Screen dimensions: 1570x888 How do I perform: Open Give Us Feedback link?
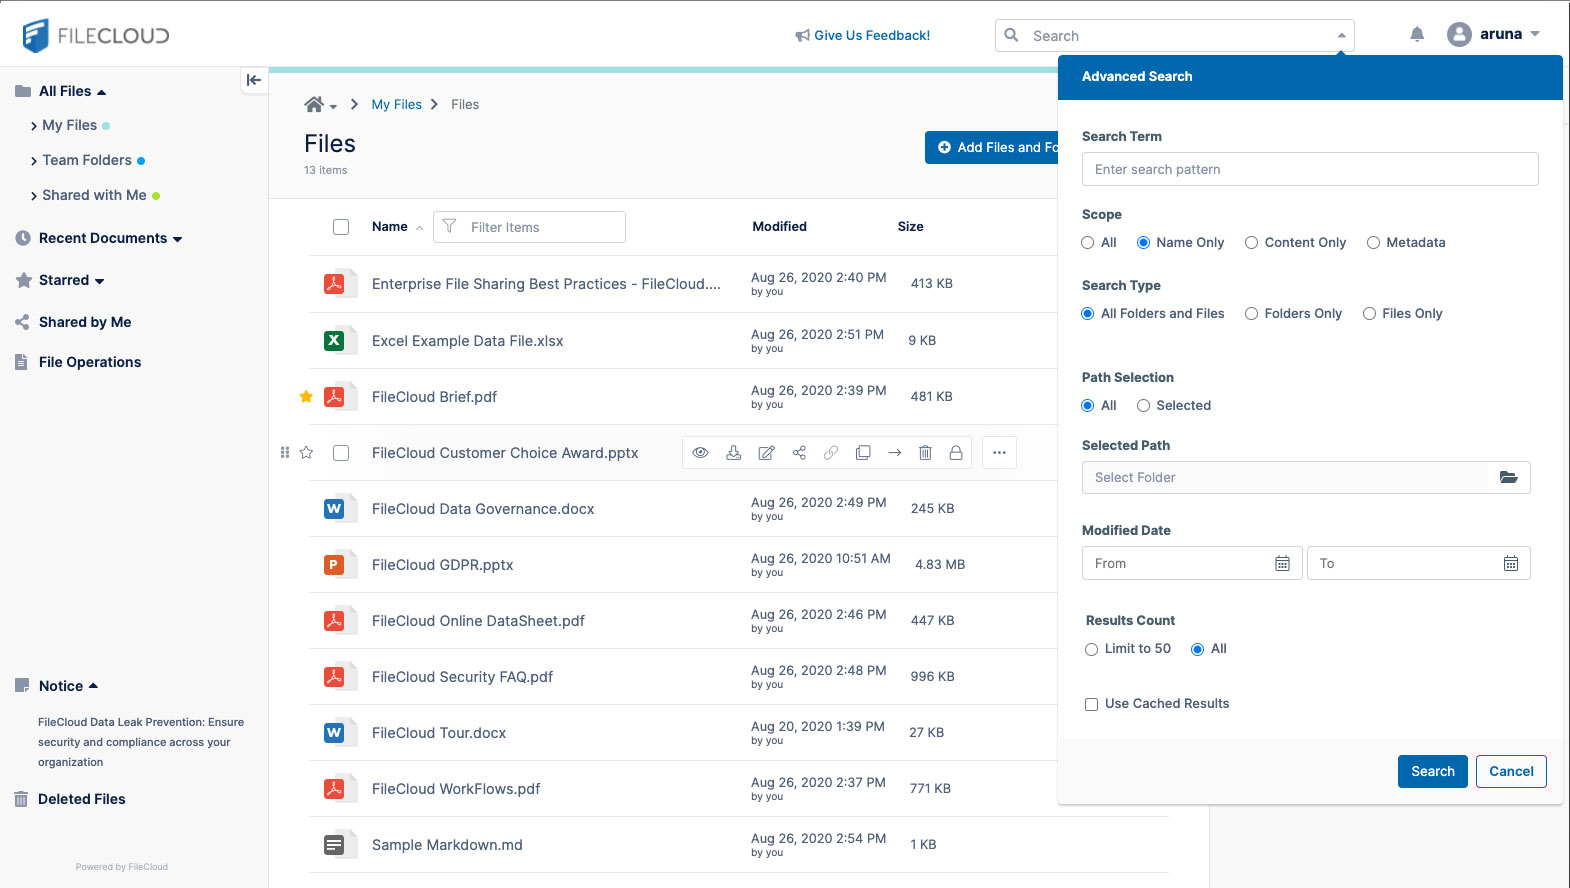(863, 35)
